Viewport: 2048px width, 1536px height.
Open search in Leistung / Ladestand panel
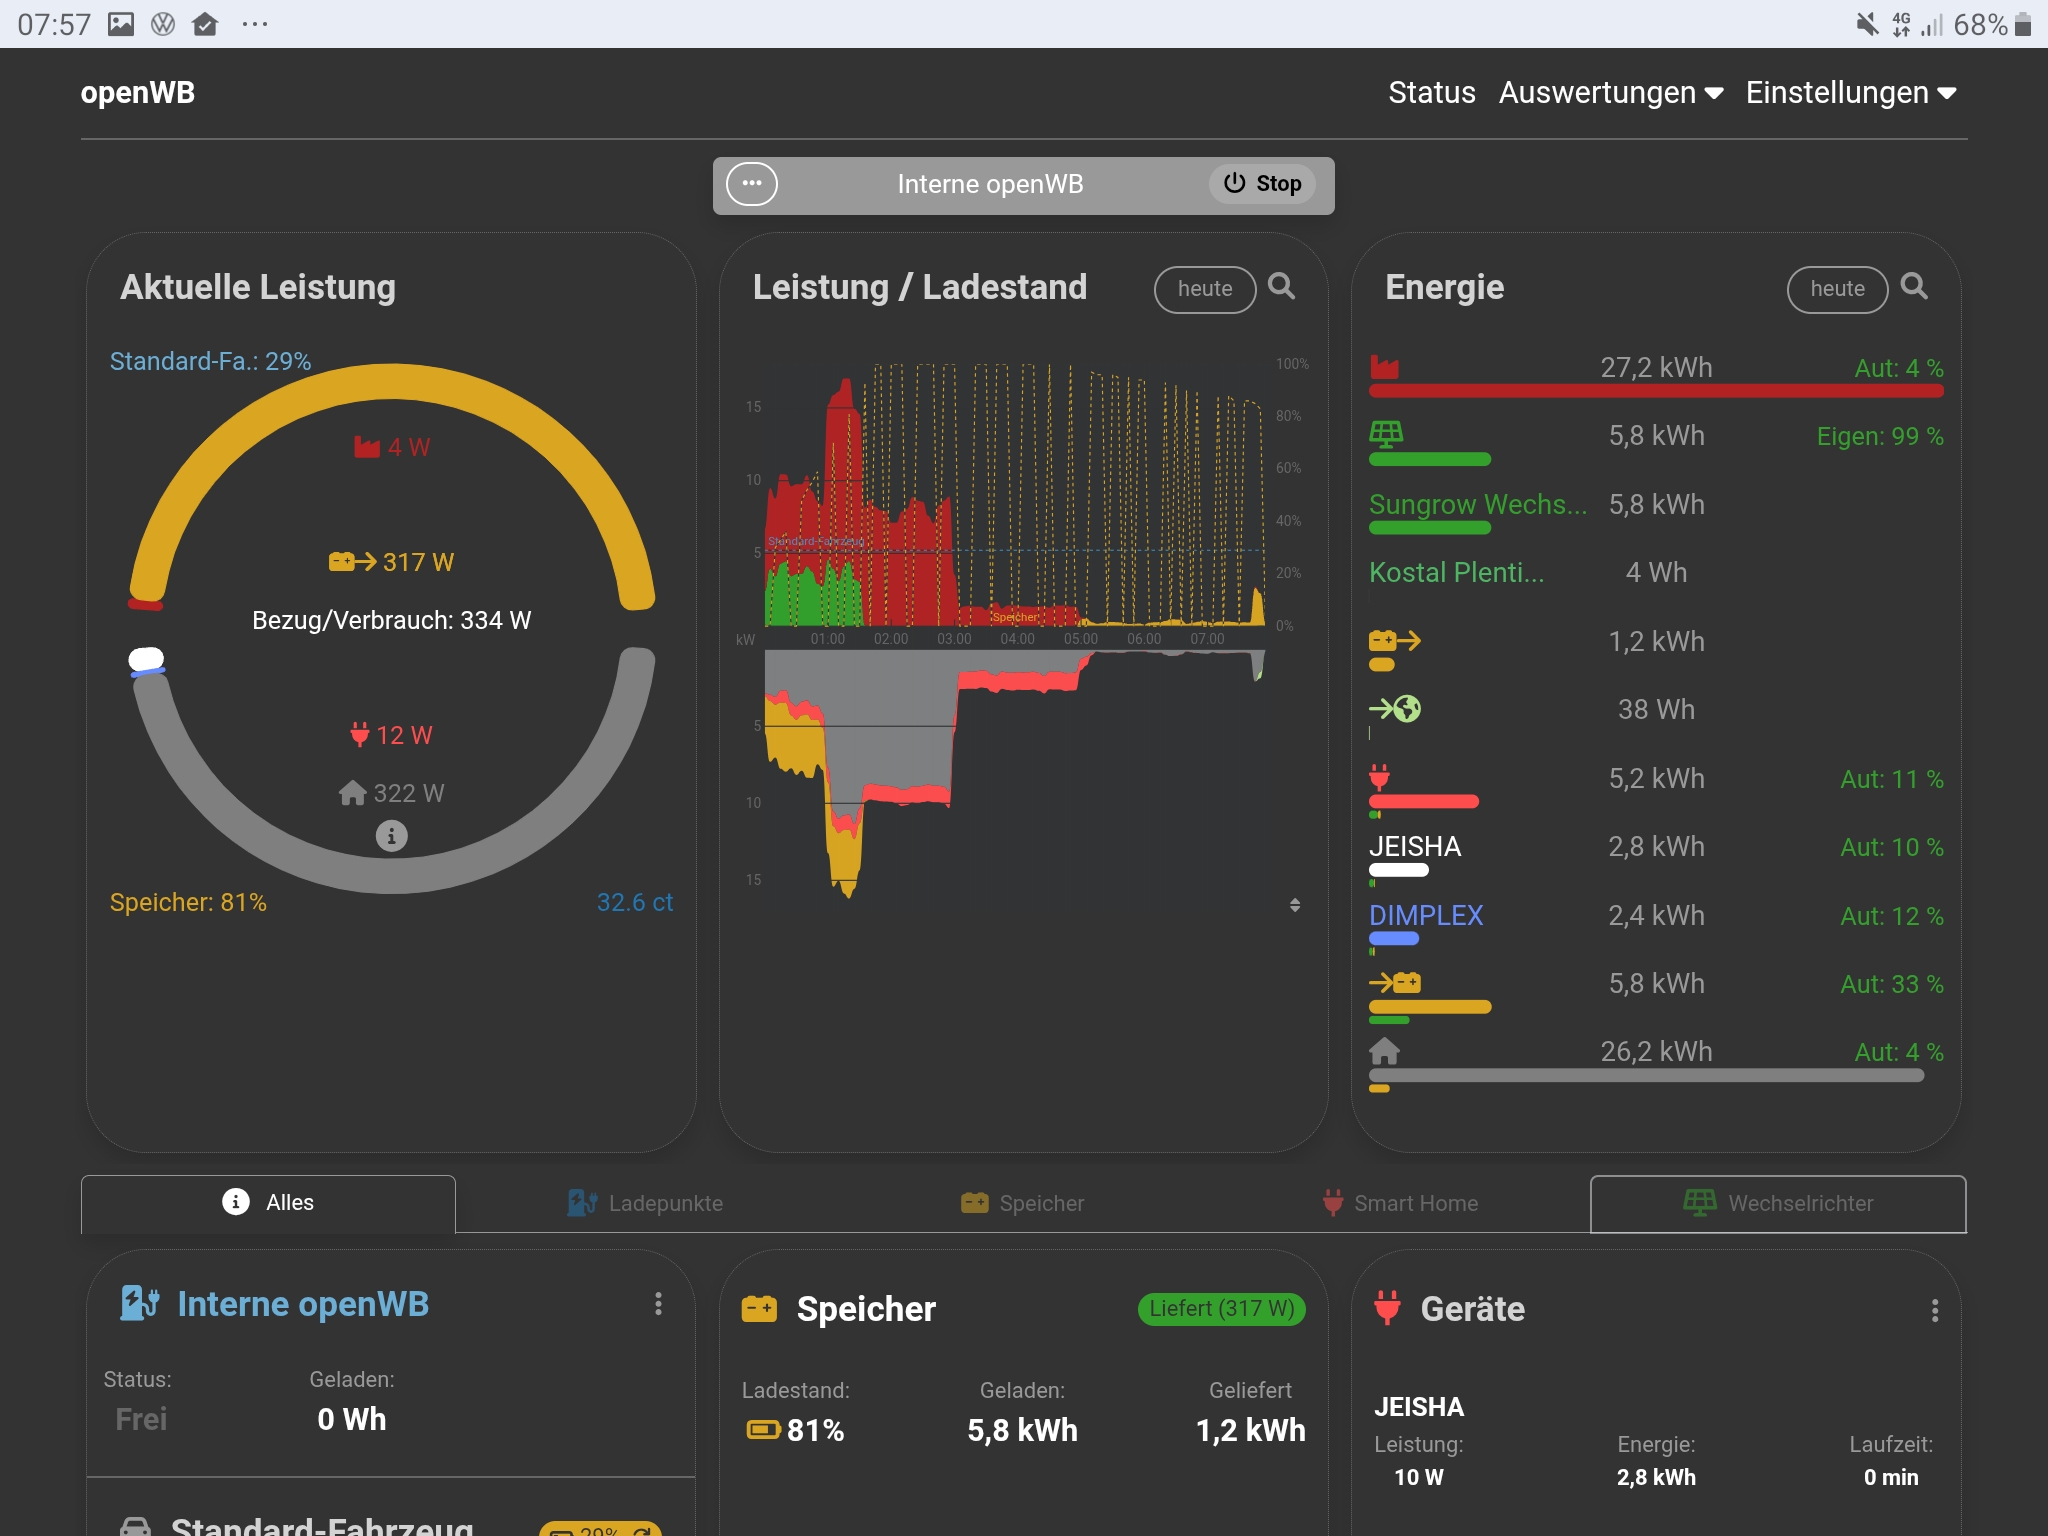(1281, 287)
